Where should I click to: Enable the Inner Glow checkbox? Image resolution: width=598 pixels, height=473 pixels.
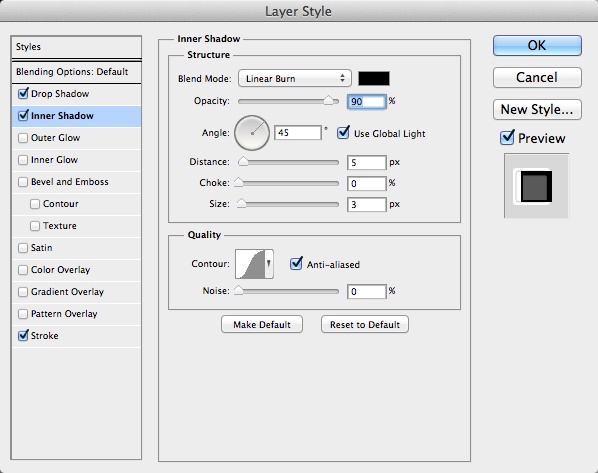(x=23, y=160)
